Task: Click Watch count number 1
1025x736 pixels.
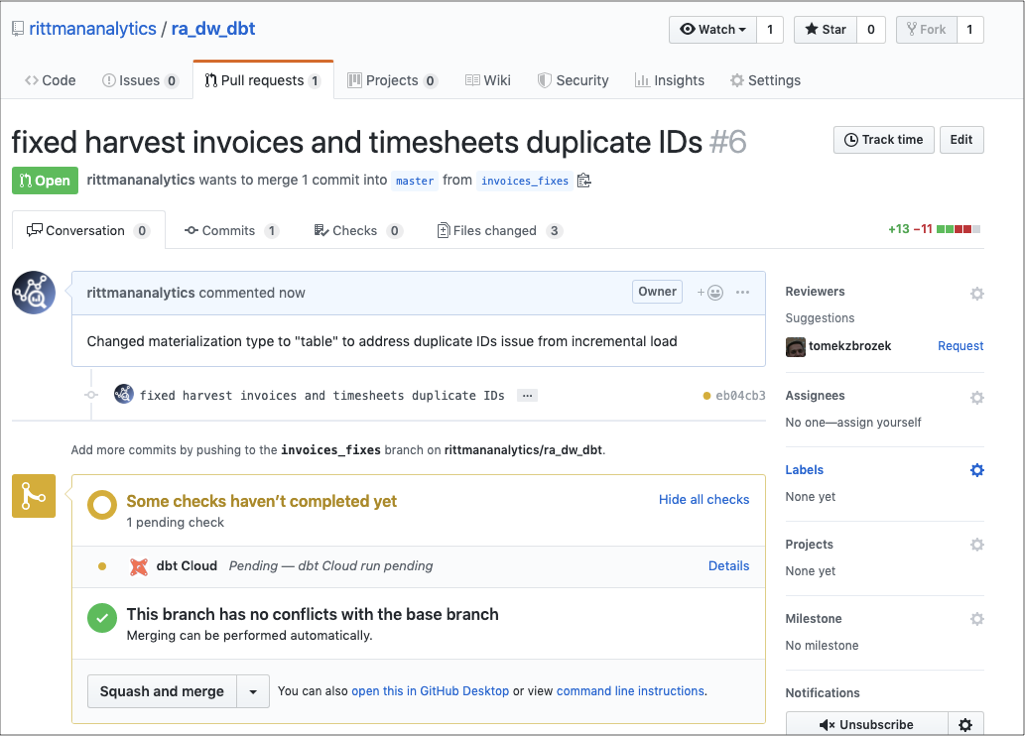Action: tap(770, 29)
